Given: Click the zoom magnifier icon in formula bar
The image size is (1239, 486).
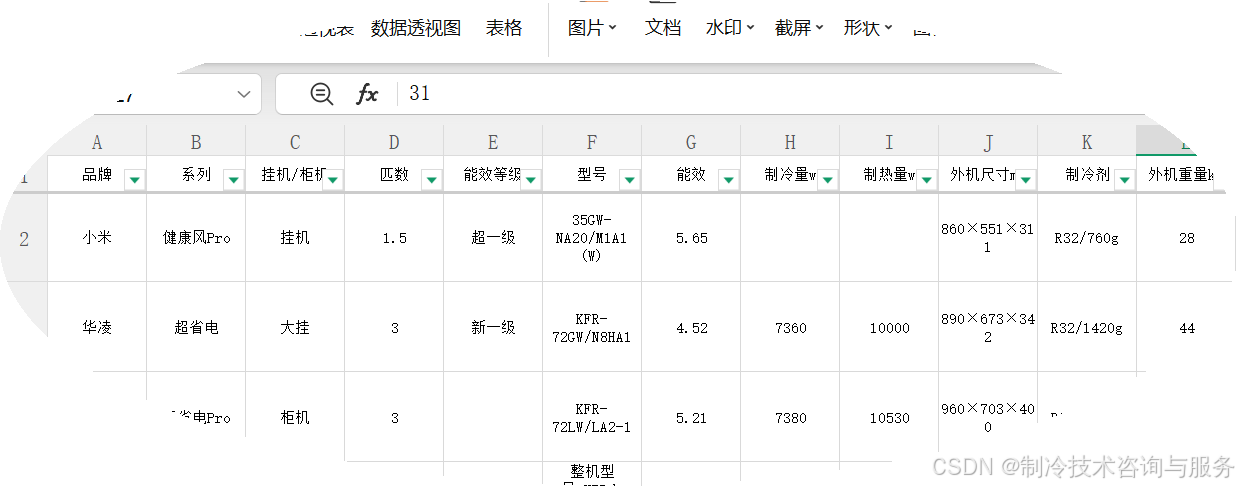Looking at the screenshot, I should coord(321,94).
